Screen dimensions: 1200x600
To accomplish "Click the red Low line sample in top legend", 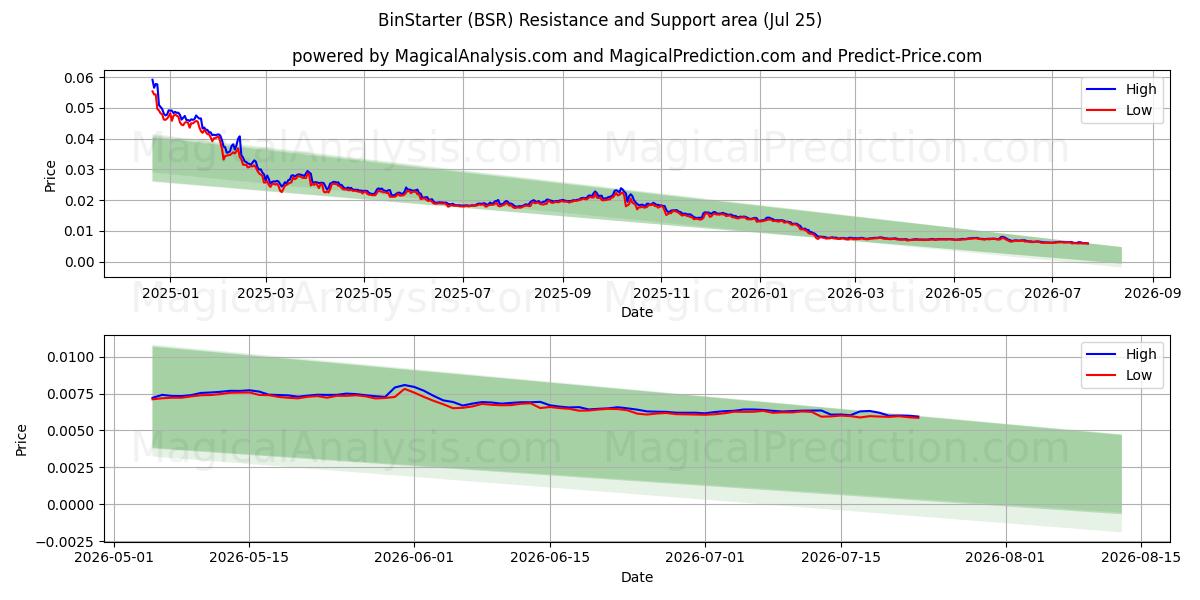I will (1103, 110).
